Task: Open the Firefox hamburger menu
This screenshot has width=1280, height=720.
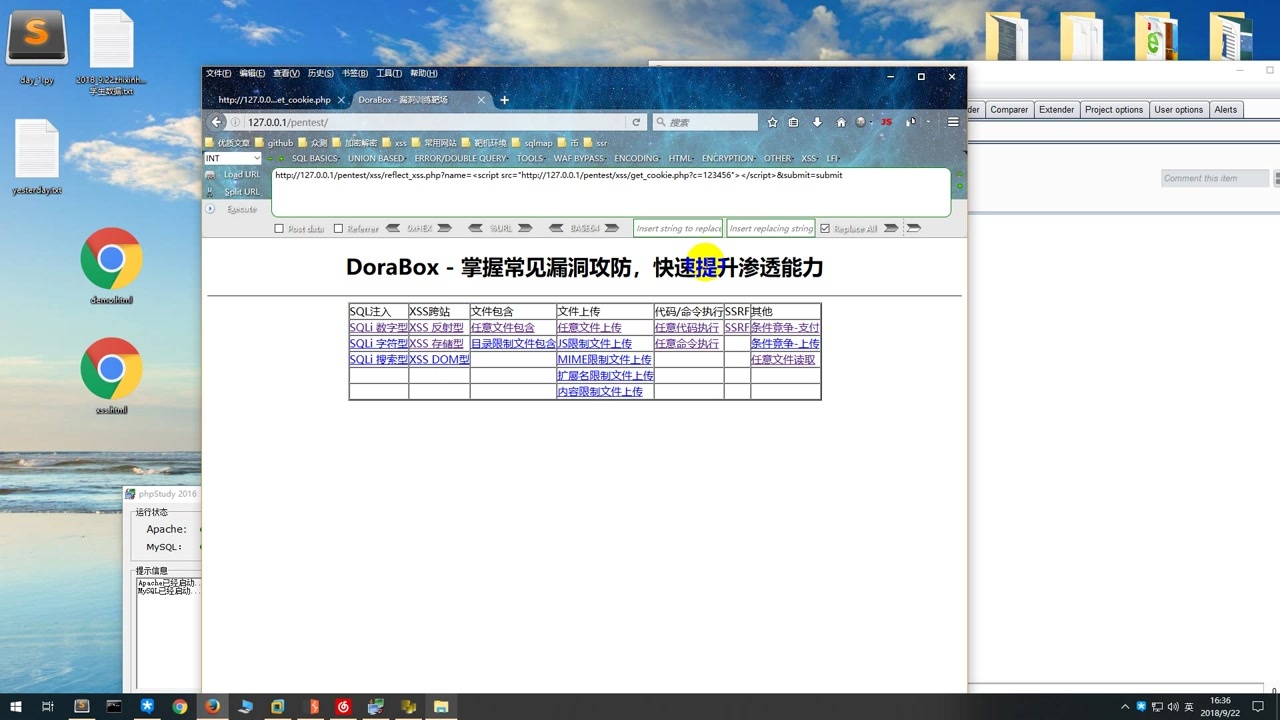Action: click(x=953, y=122)
